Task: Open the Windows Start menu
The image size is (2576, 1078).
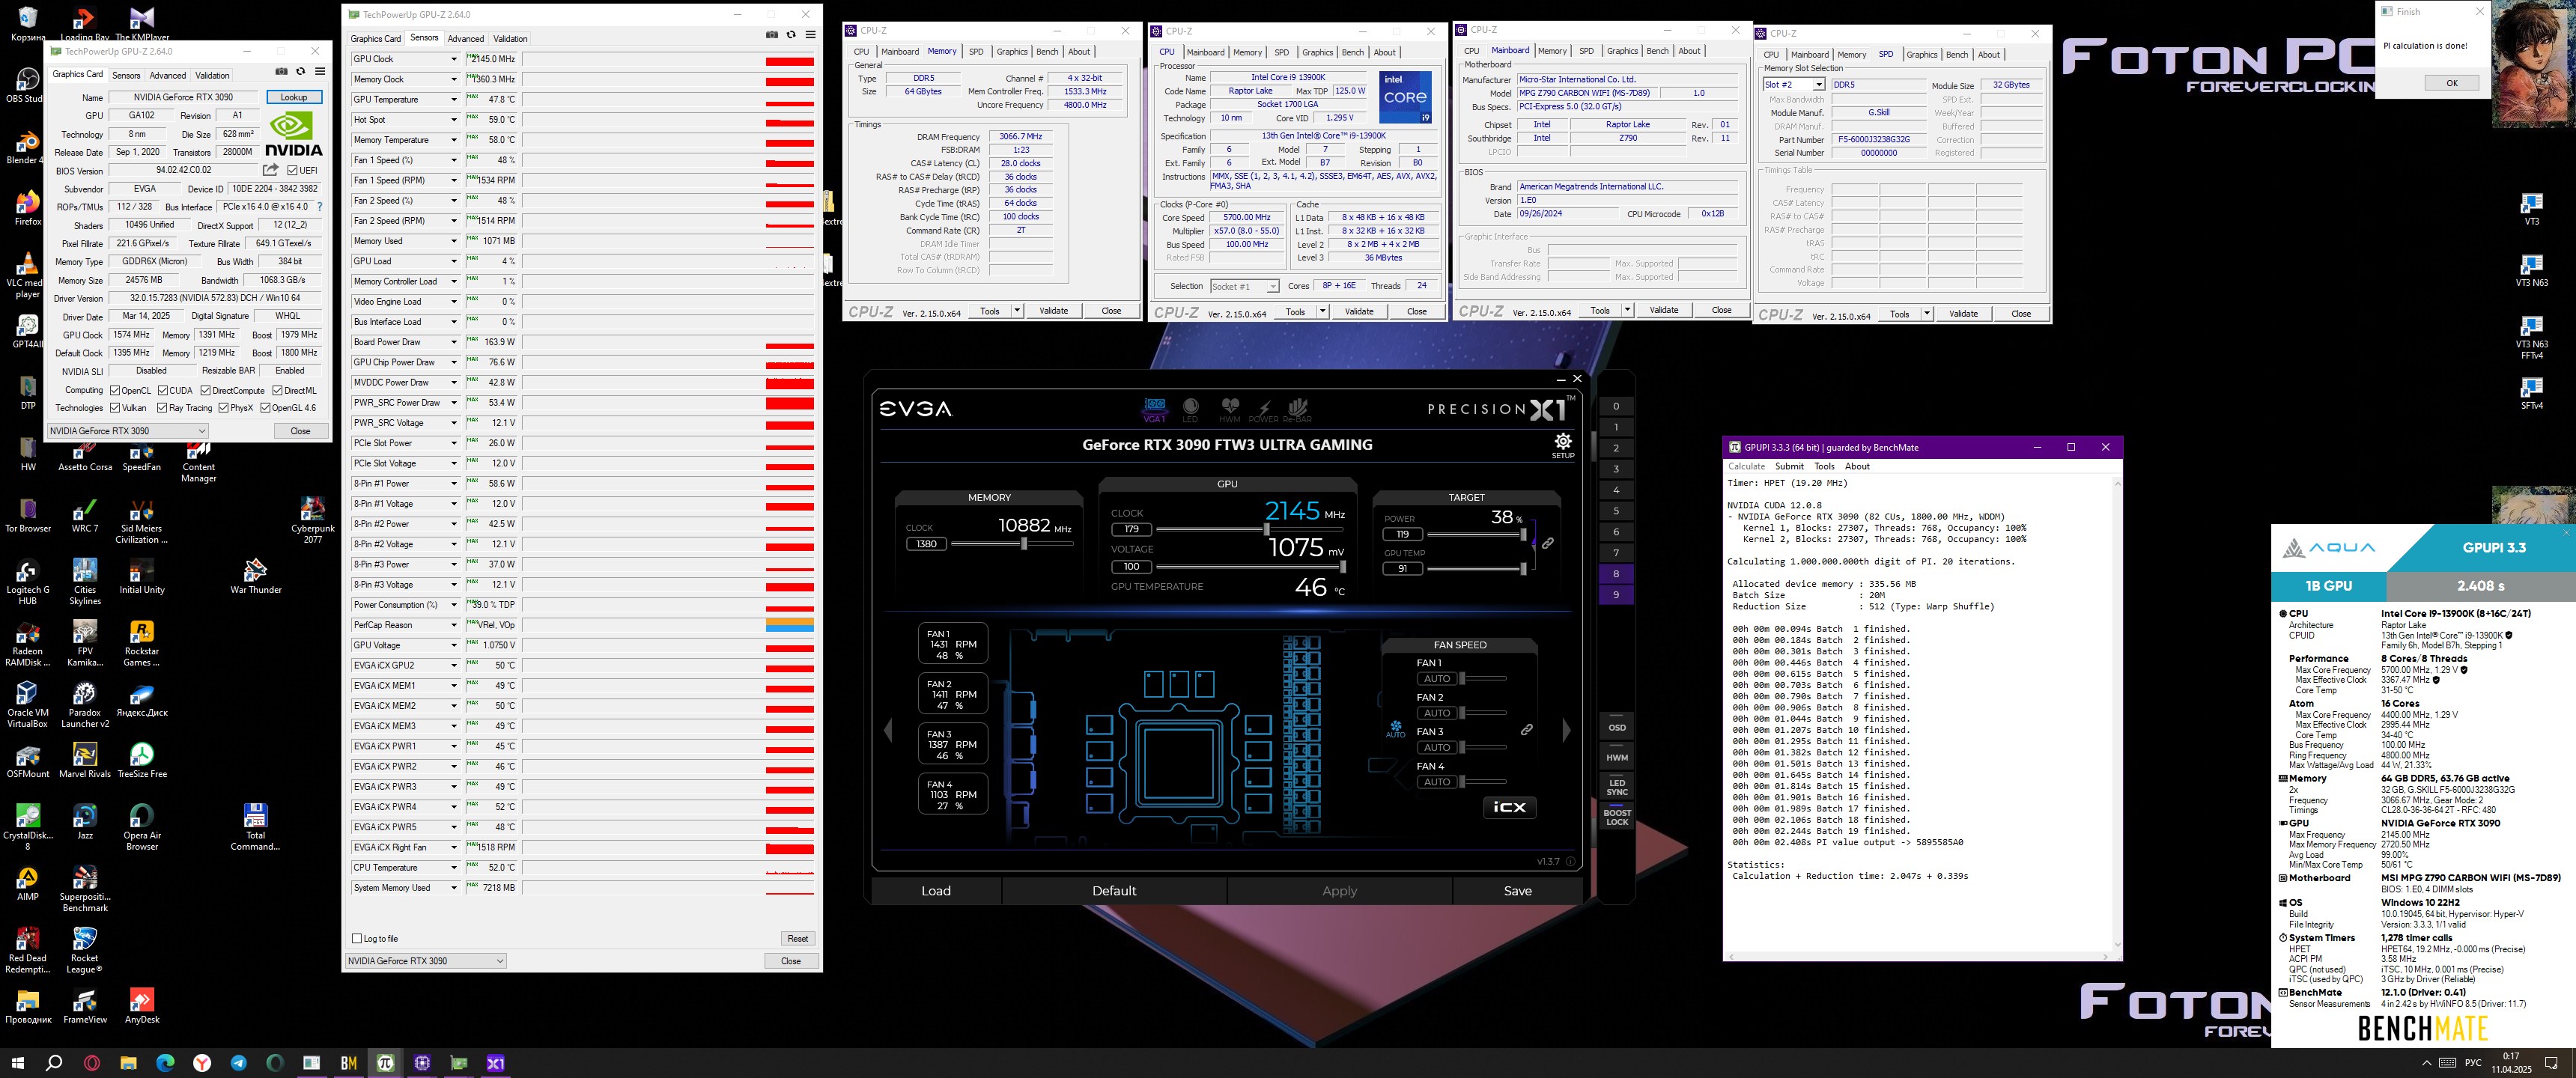Action: click(x=17, y=1062)
